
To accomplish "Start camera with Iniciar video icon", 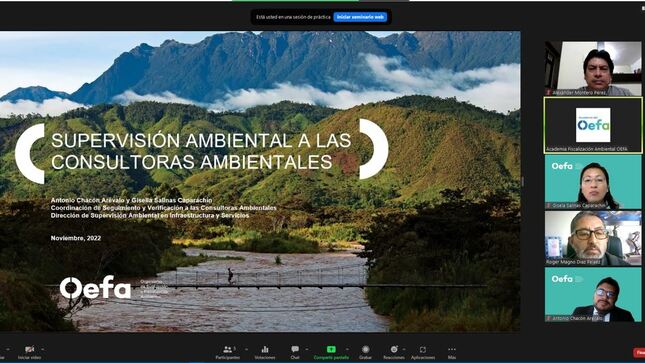I will click(x=29, y=349).
